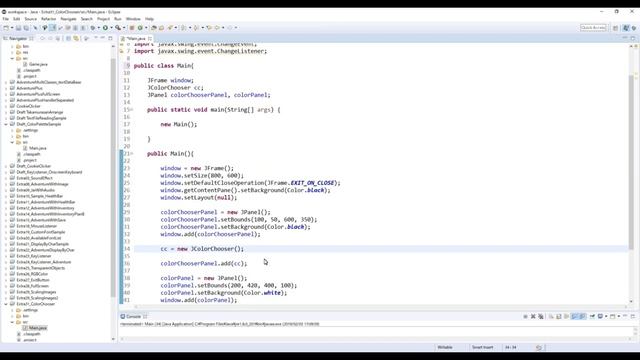Click the New Java Class green icon
The height and width of the screenshot is (360, 640).
click(x=140, y=28)
